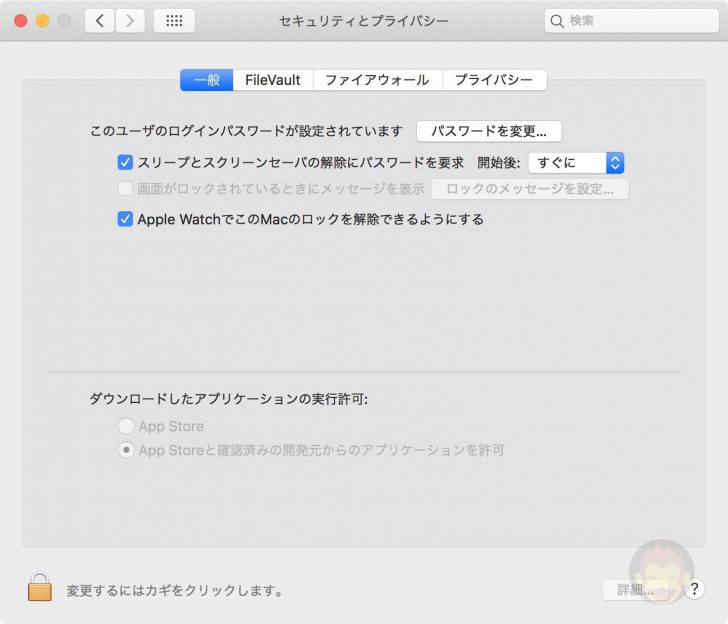Viewport: 728px width, 624px height.
Task: Go back with the left arrow button
Action: click(x=99, y=21)
